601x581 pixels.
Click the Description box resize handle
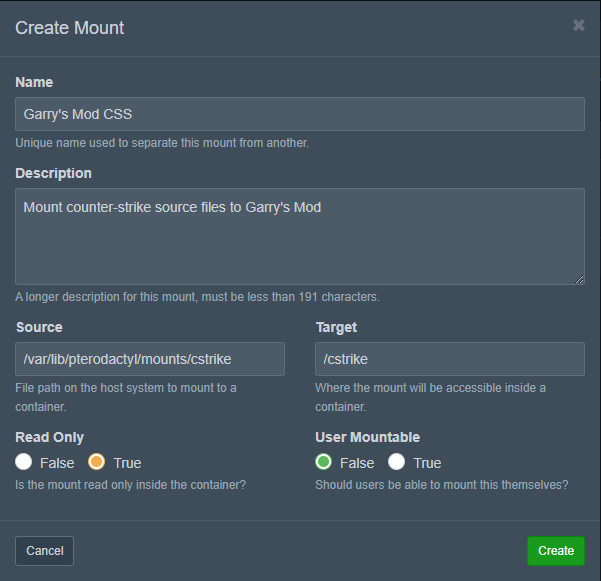579,279
